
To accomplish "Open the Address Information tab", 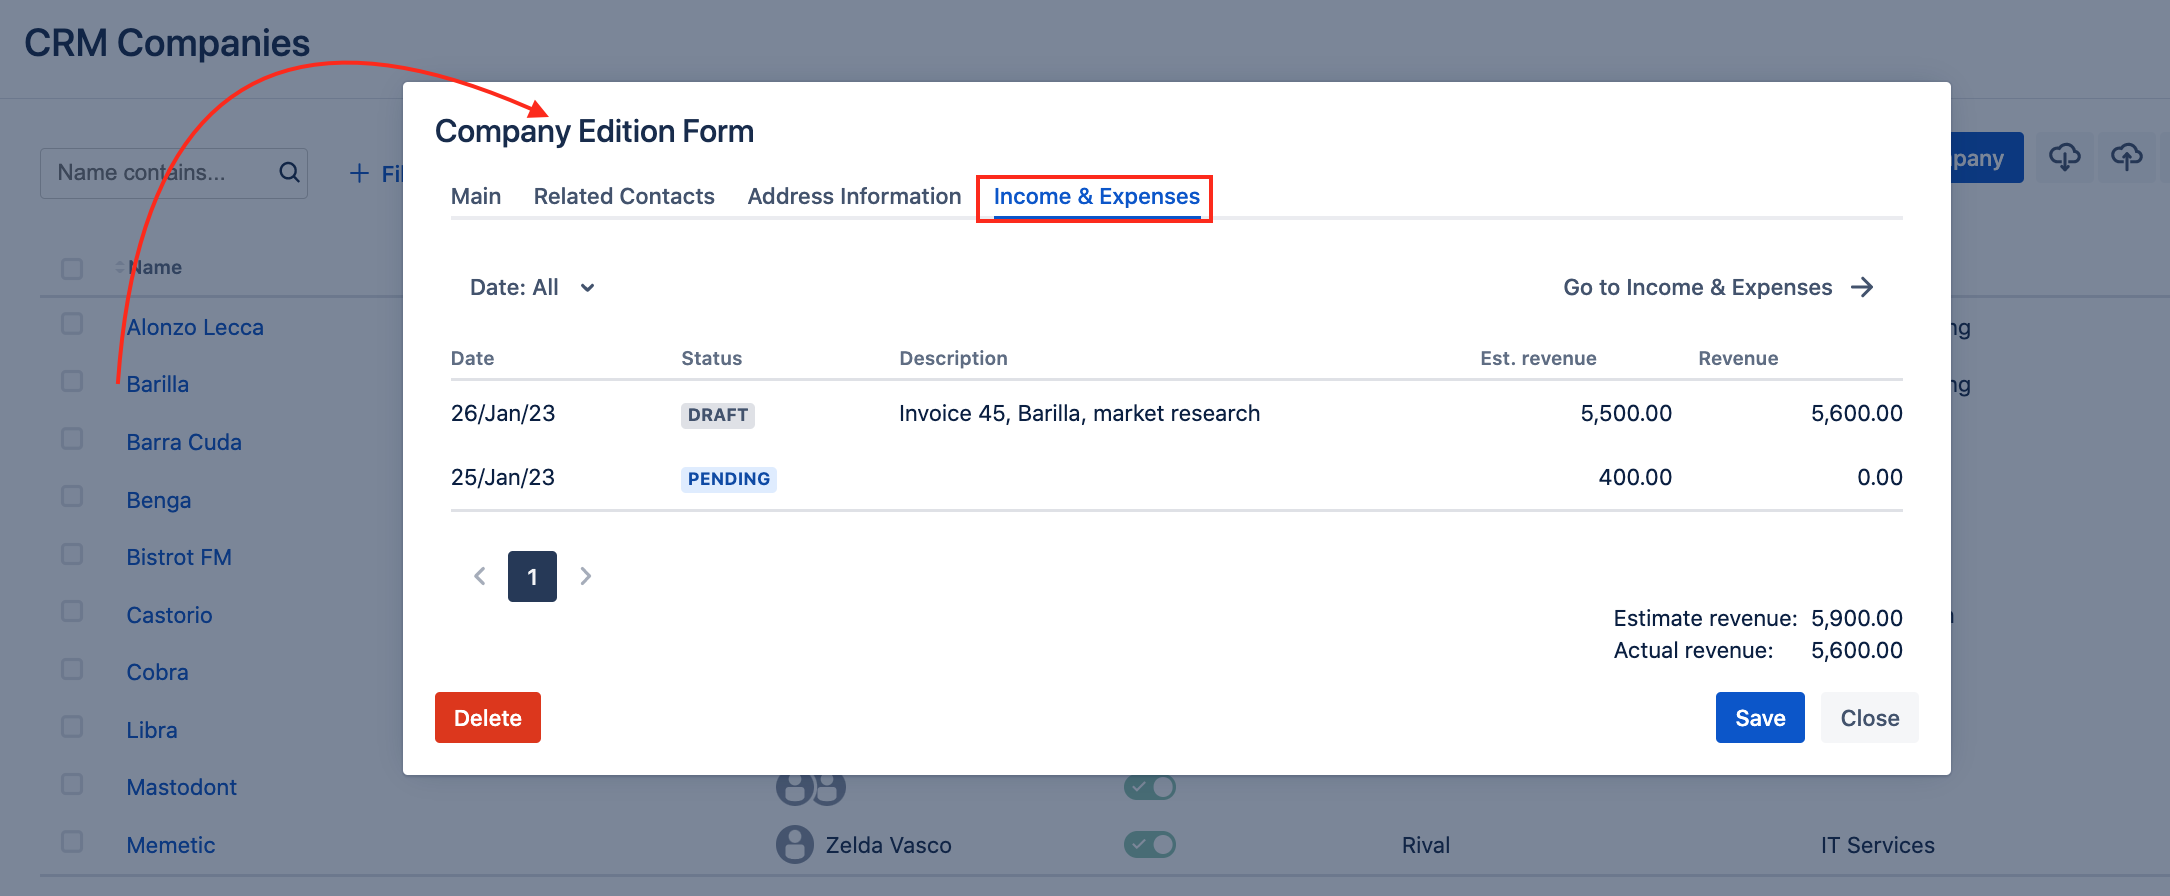I will 854,196.
